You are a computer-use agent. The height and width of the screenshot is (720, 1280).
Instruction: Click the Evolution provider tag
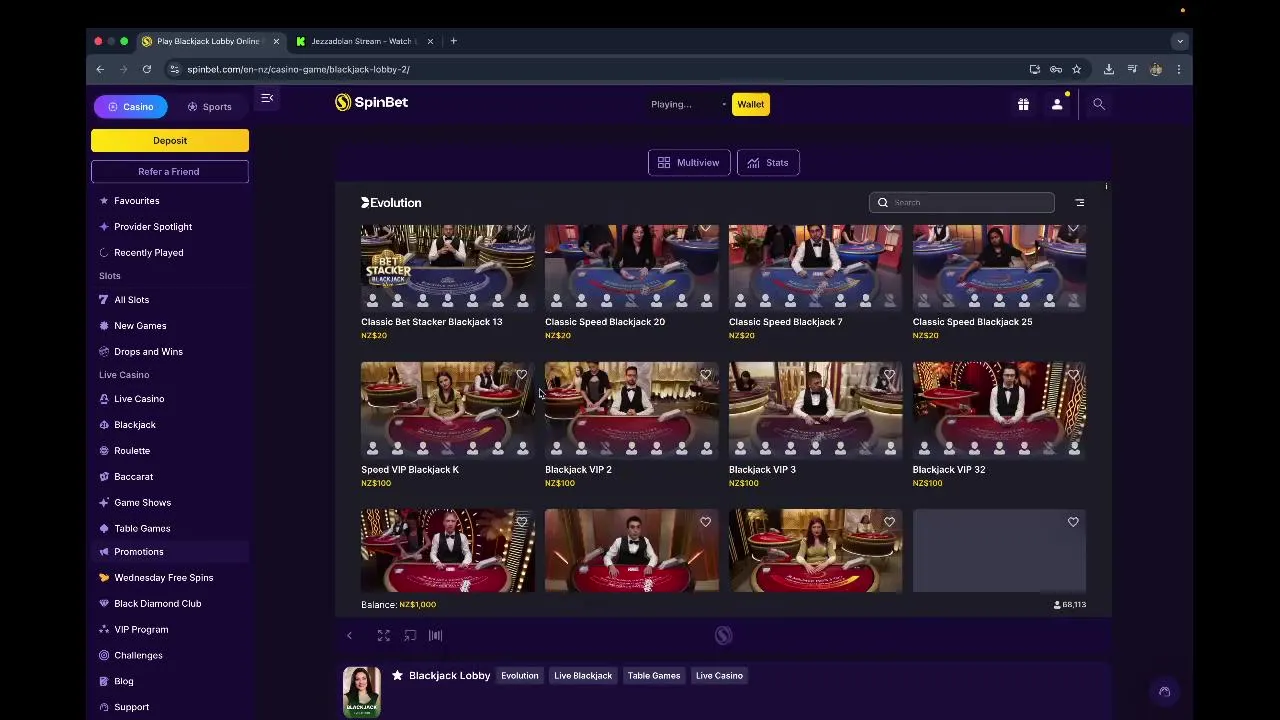coord(520,676)
